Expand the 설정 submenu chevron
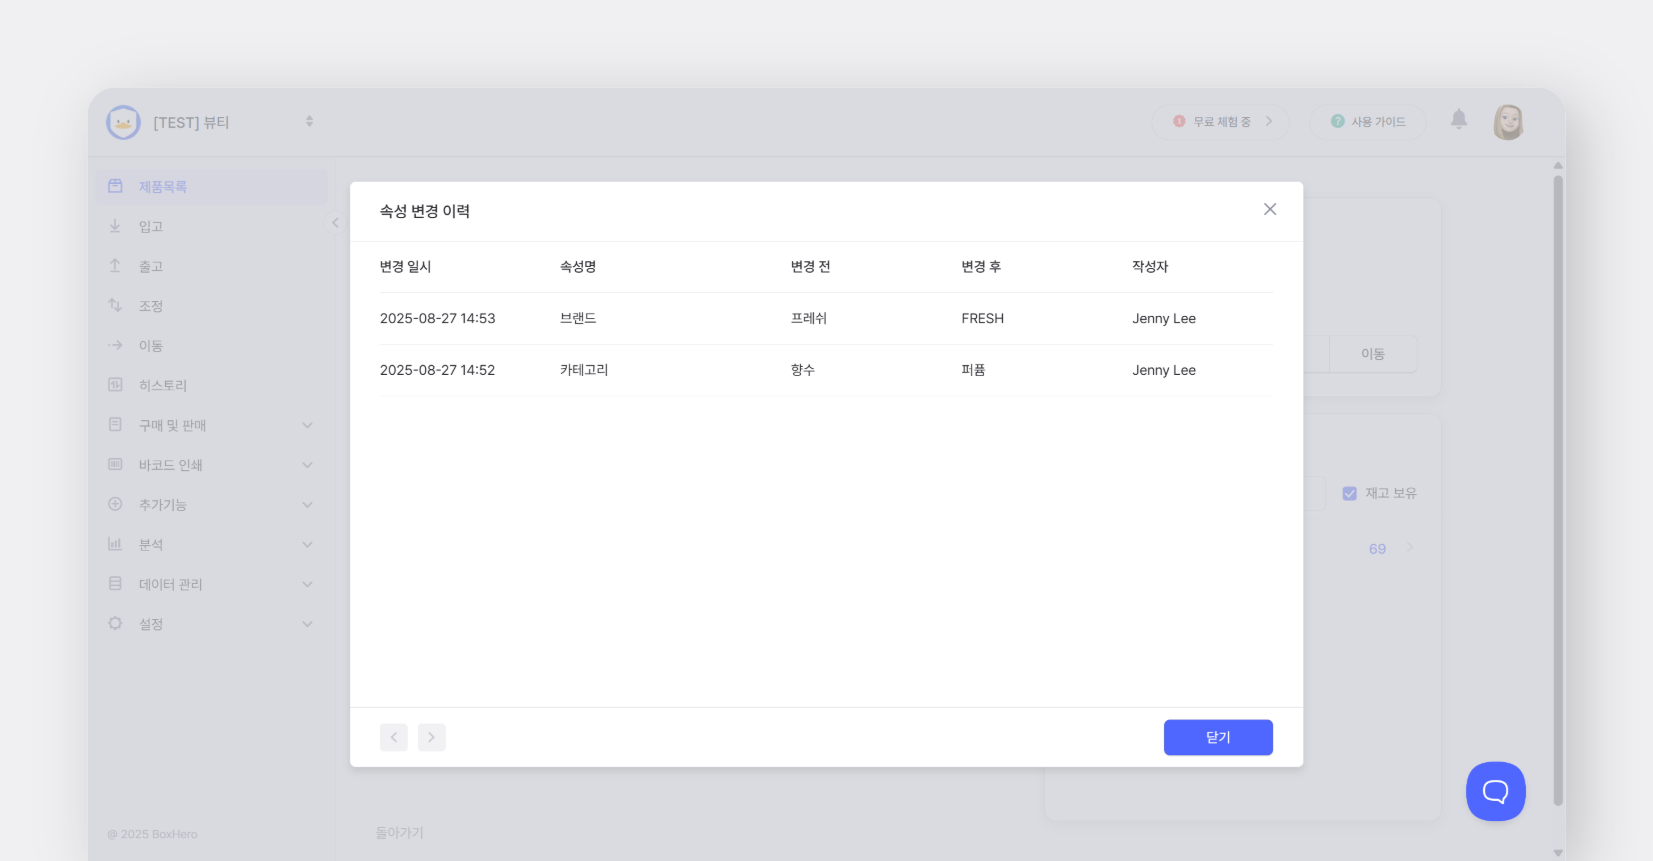This screenshot has width=1653, height=861. pyautogui.click(x=308, y=624)
